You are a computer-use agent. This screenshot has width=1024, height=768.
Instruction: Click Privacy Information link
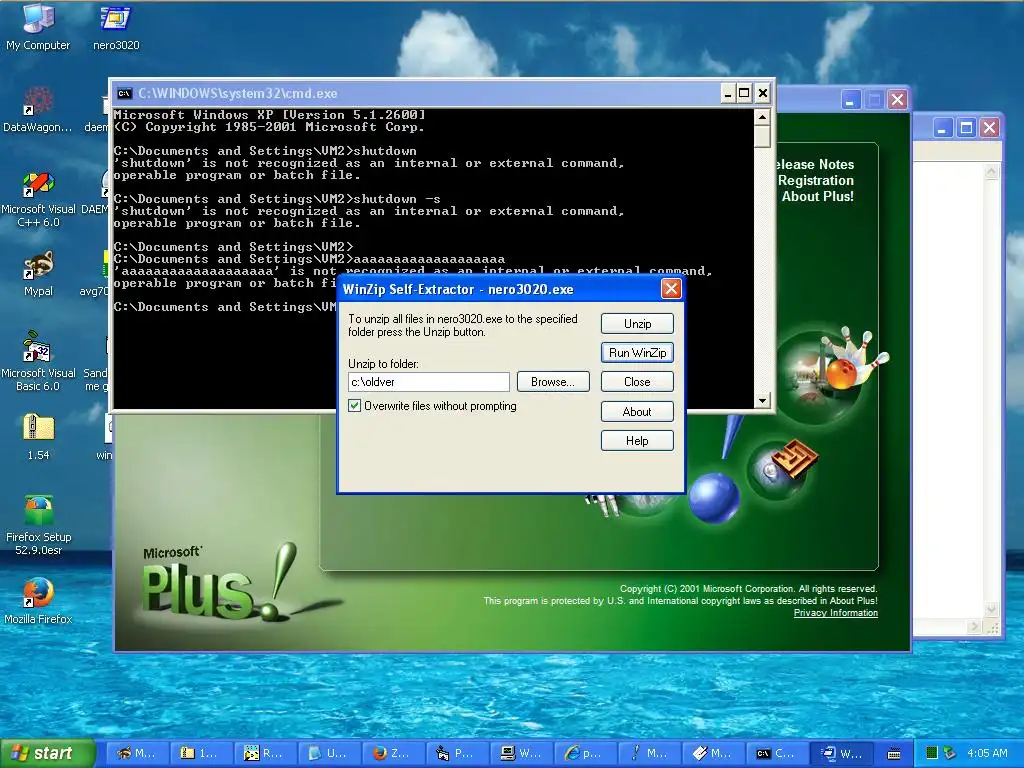pyautogui.click(x=835, y=613)
